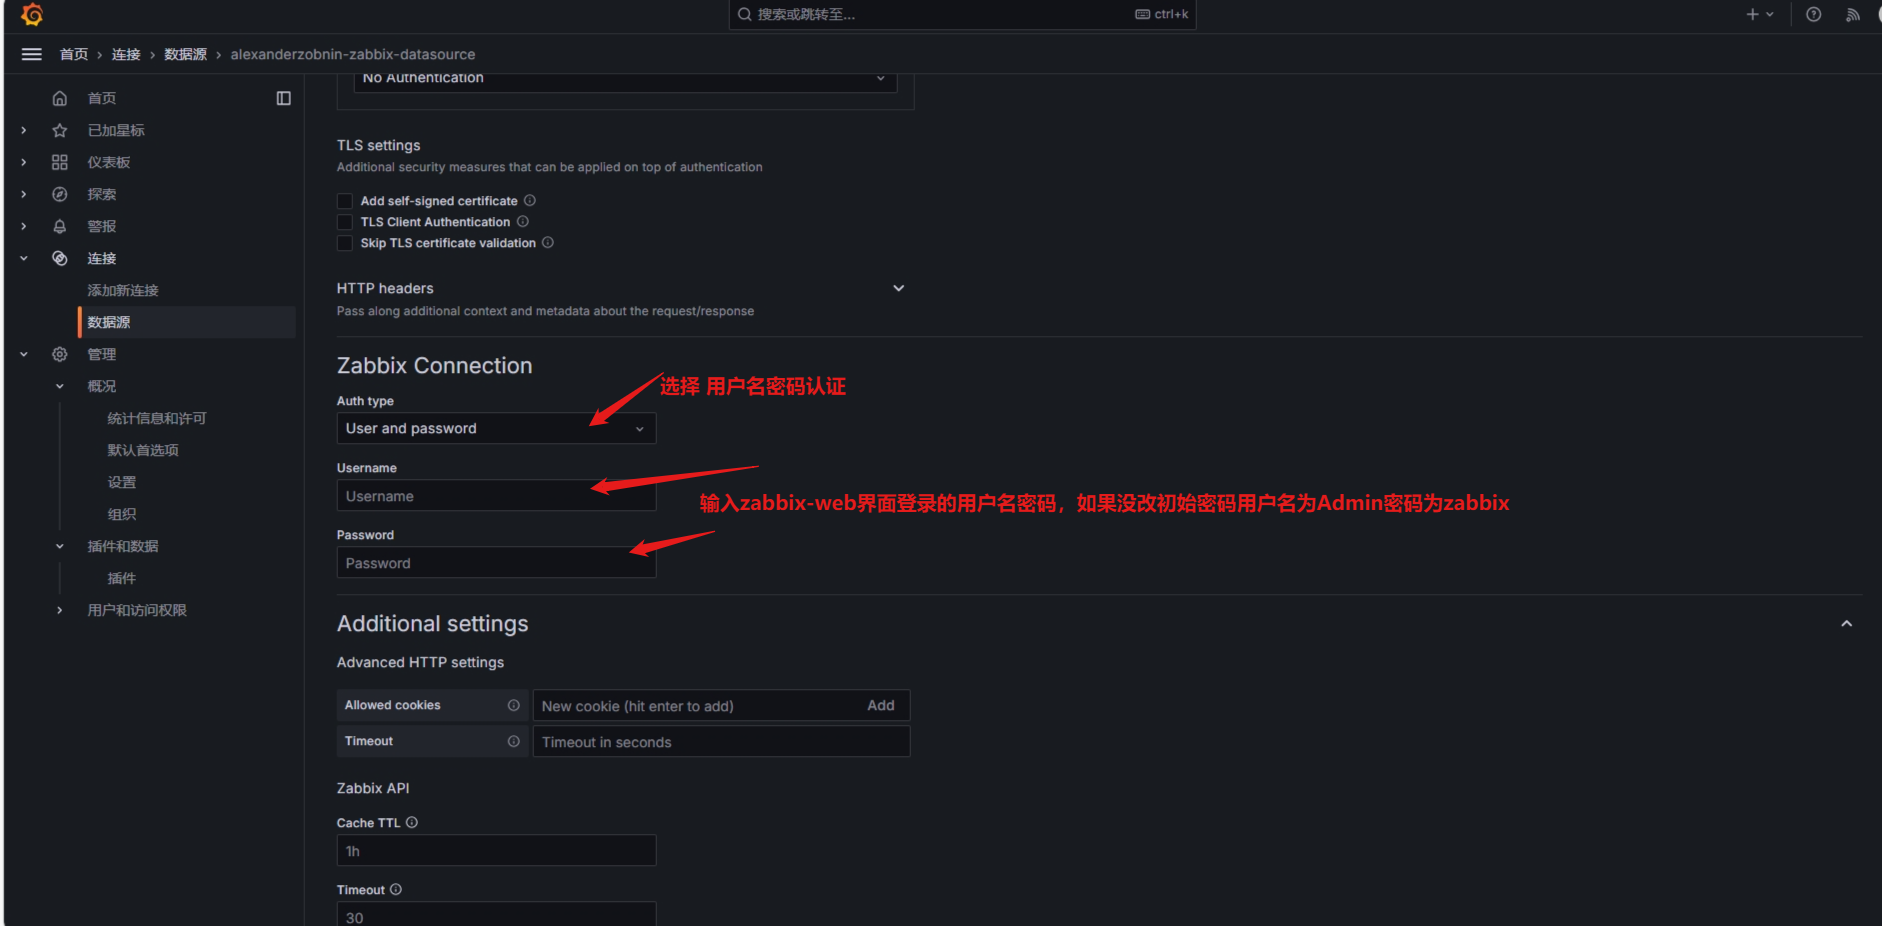
Task: Collapse 管理 sidebar chevron
Action: coord(24,354)
